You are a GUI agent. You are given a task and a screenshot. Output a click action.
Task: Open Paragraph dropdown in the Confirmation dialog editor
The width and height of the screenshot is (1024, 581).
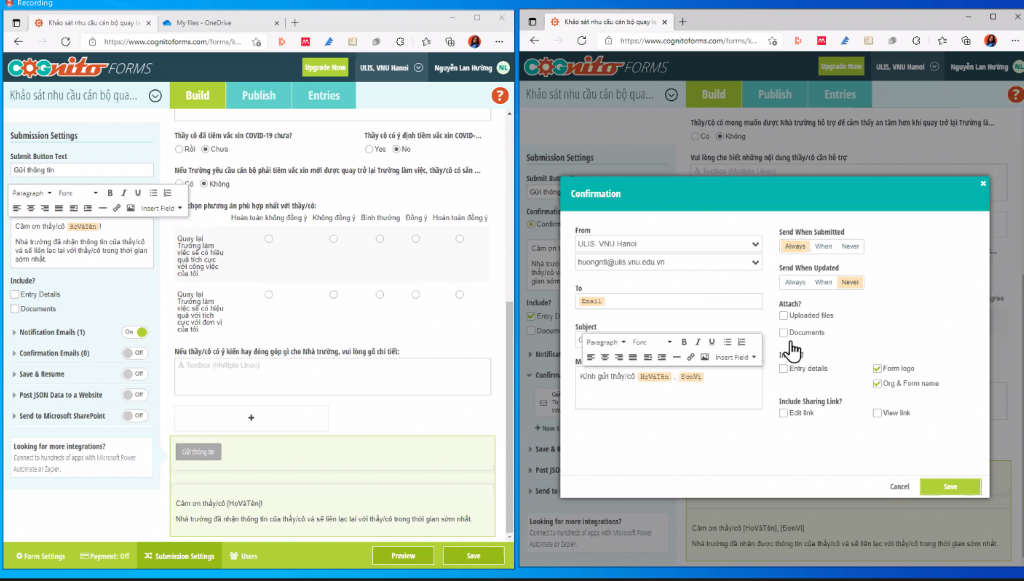coord(605,342)
